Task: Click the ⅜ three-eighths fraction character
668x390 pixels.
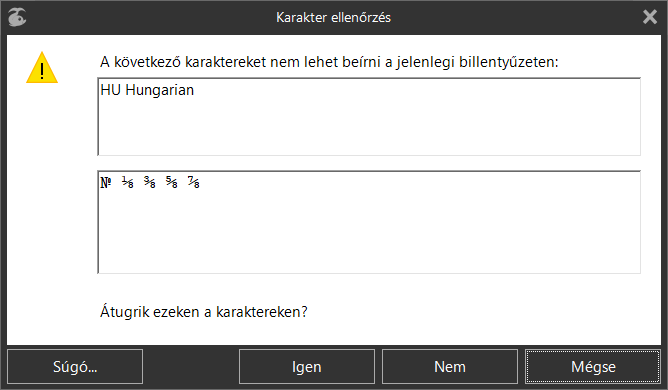Action: (150, 182)
